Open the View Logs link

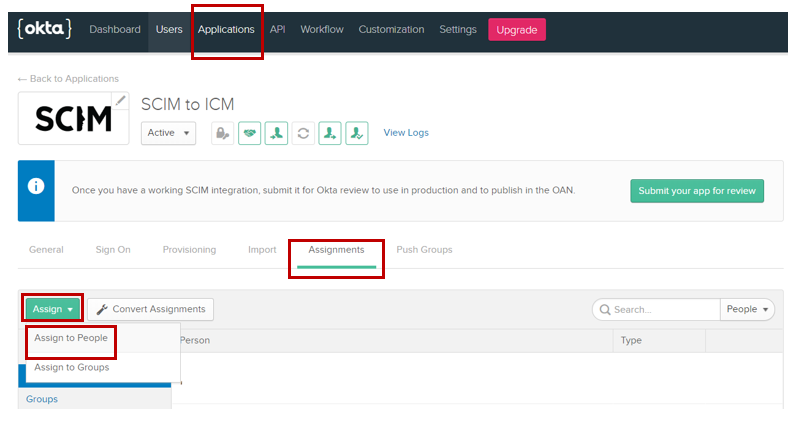click(406, 133)
